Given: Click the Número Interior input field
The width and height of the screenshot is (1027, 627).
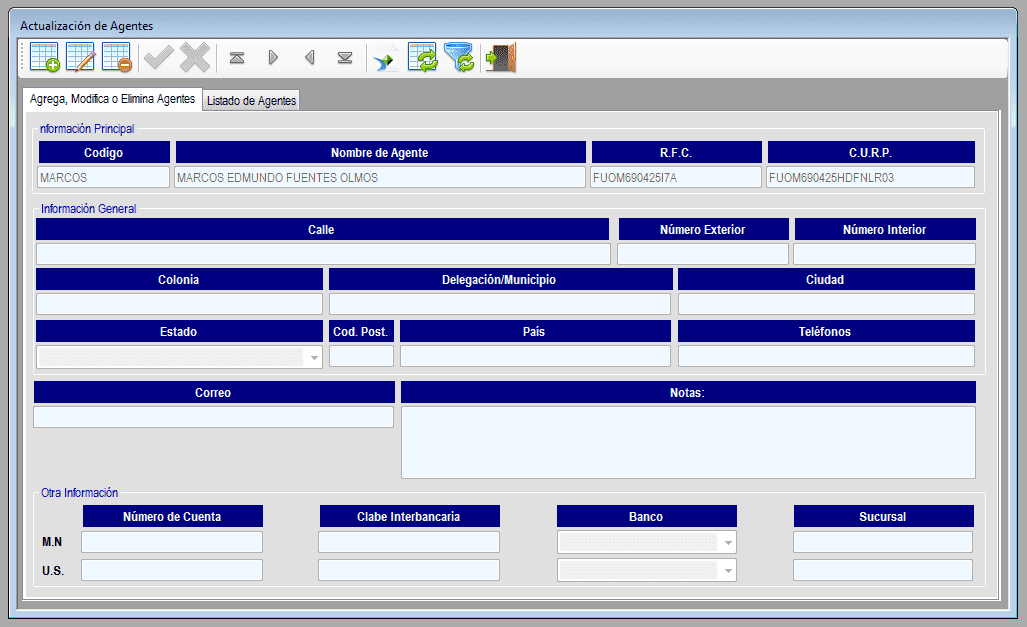Looking at the screenshot, I should click(x=884, y=254).
